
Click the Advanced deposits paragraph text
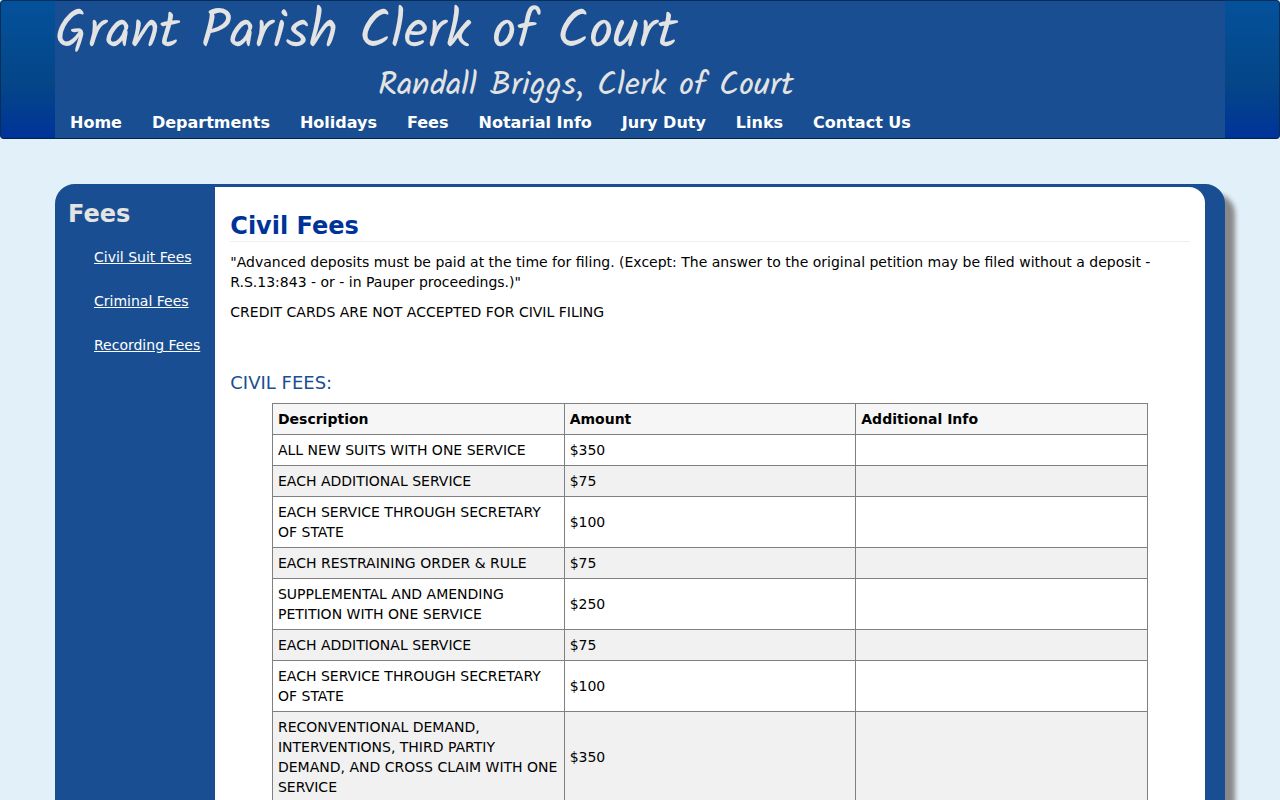pos(690,272)
